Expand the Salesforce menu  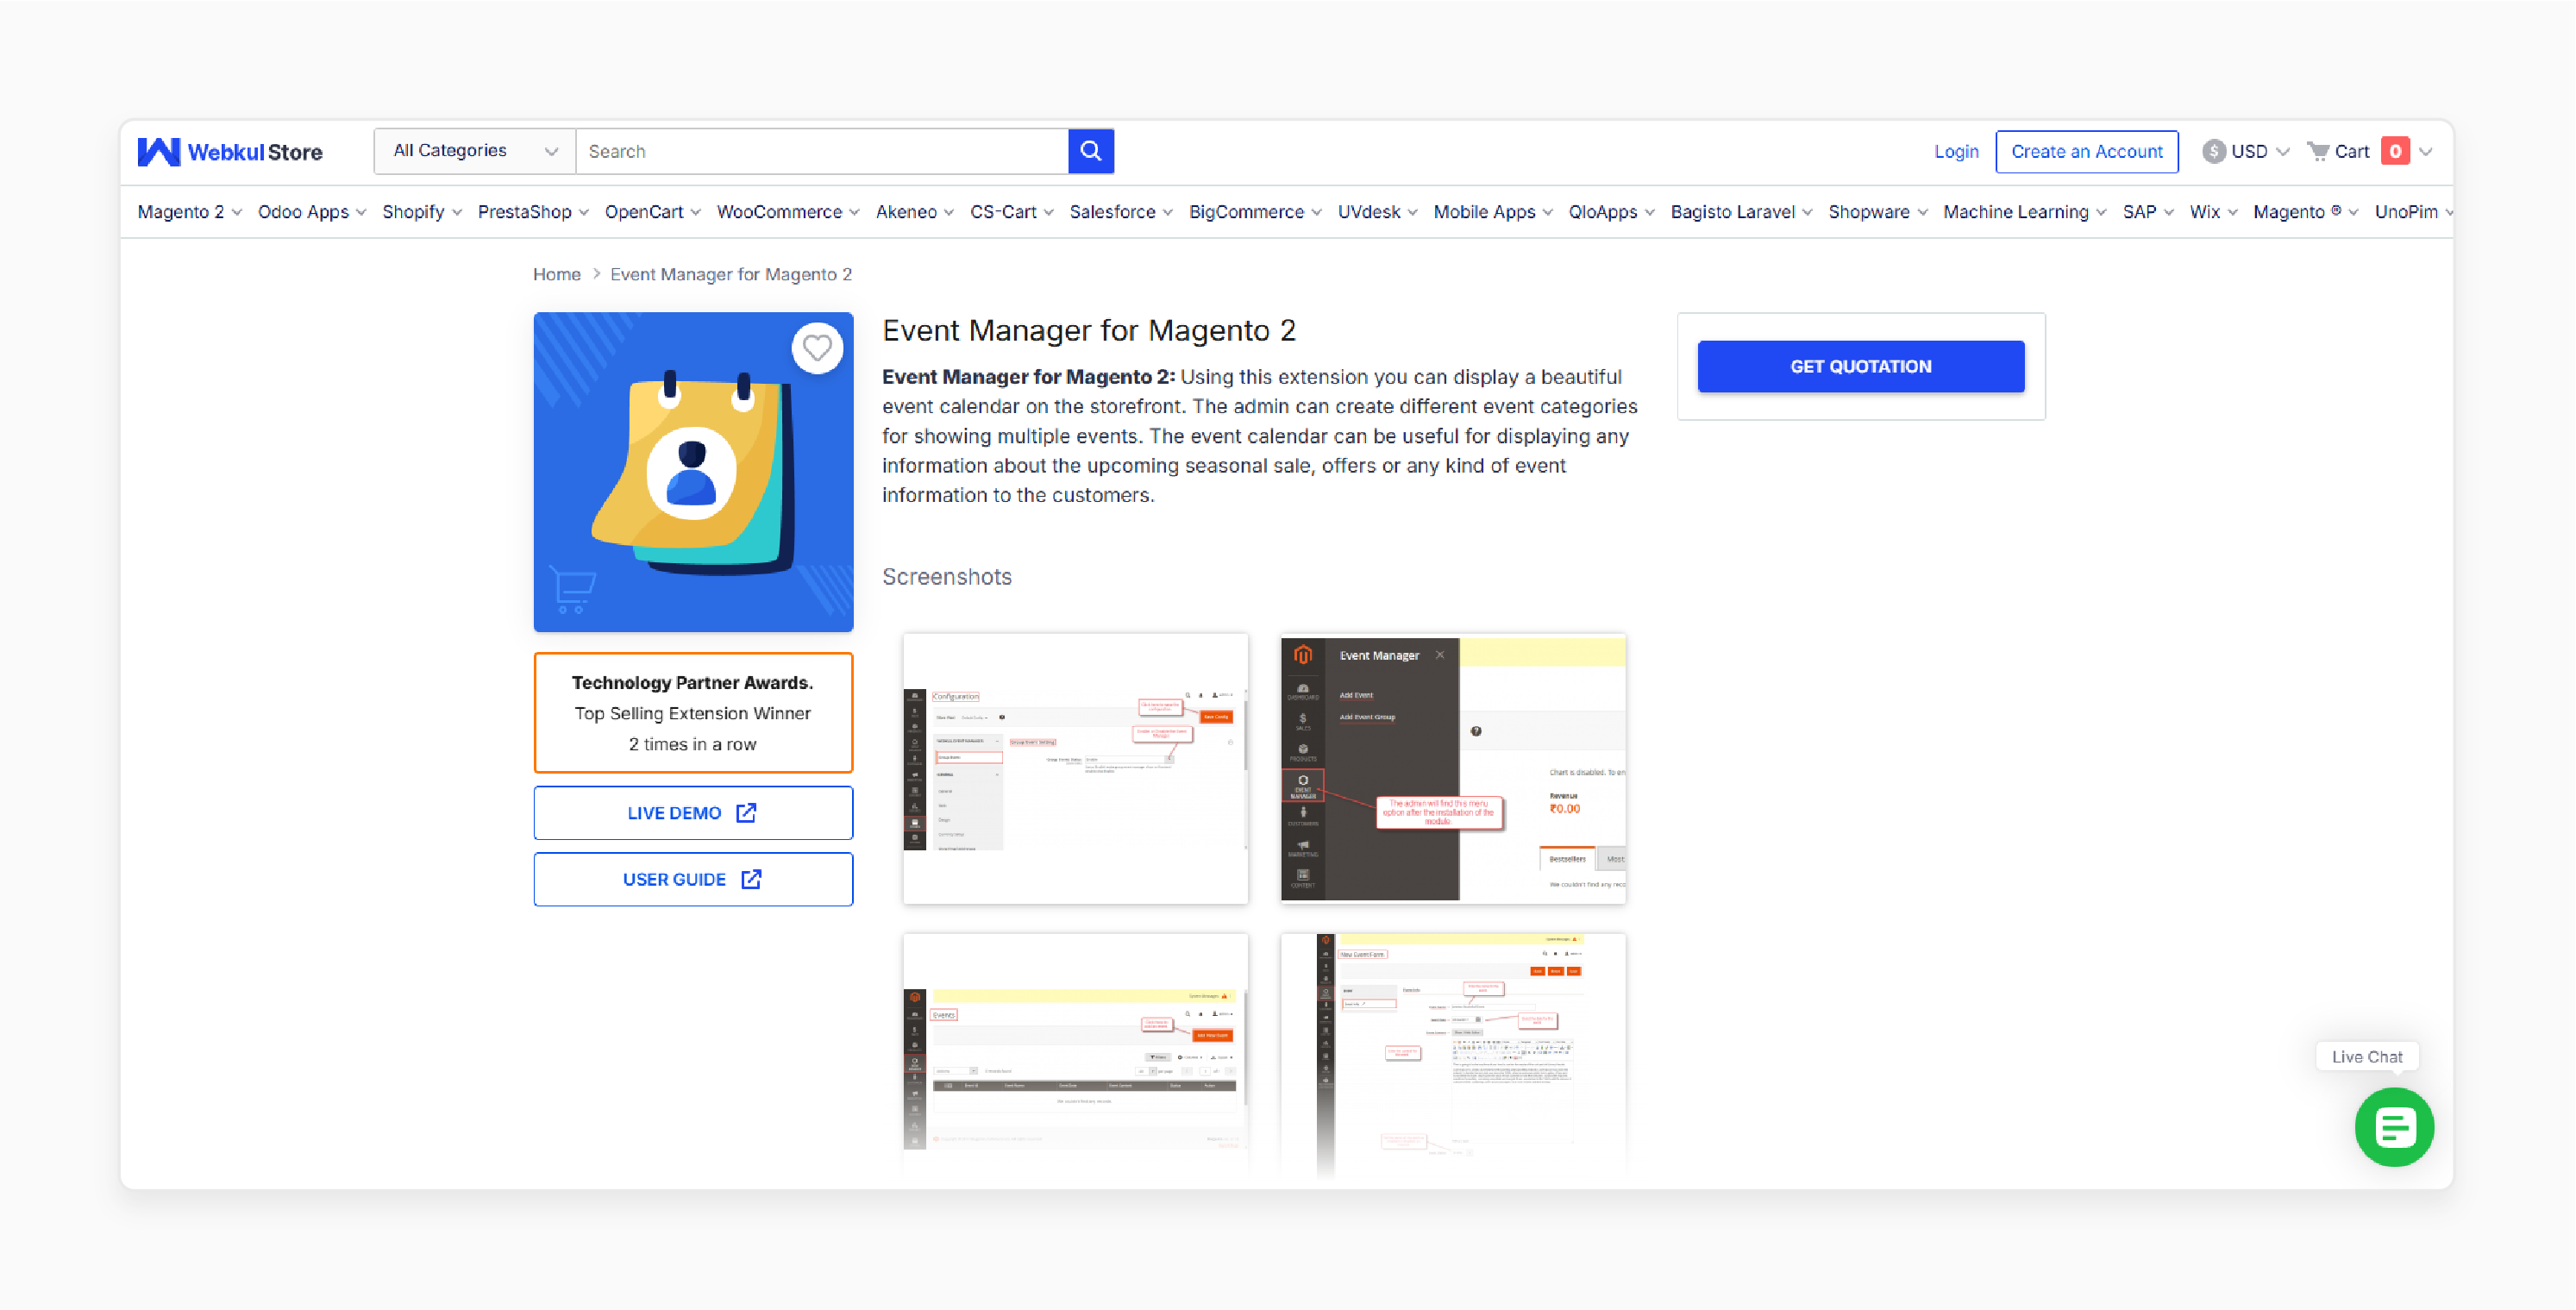(x=1121, y=212)
